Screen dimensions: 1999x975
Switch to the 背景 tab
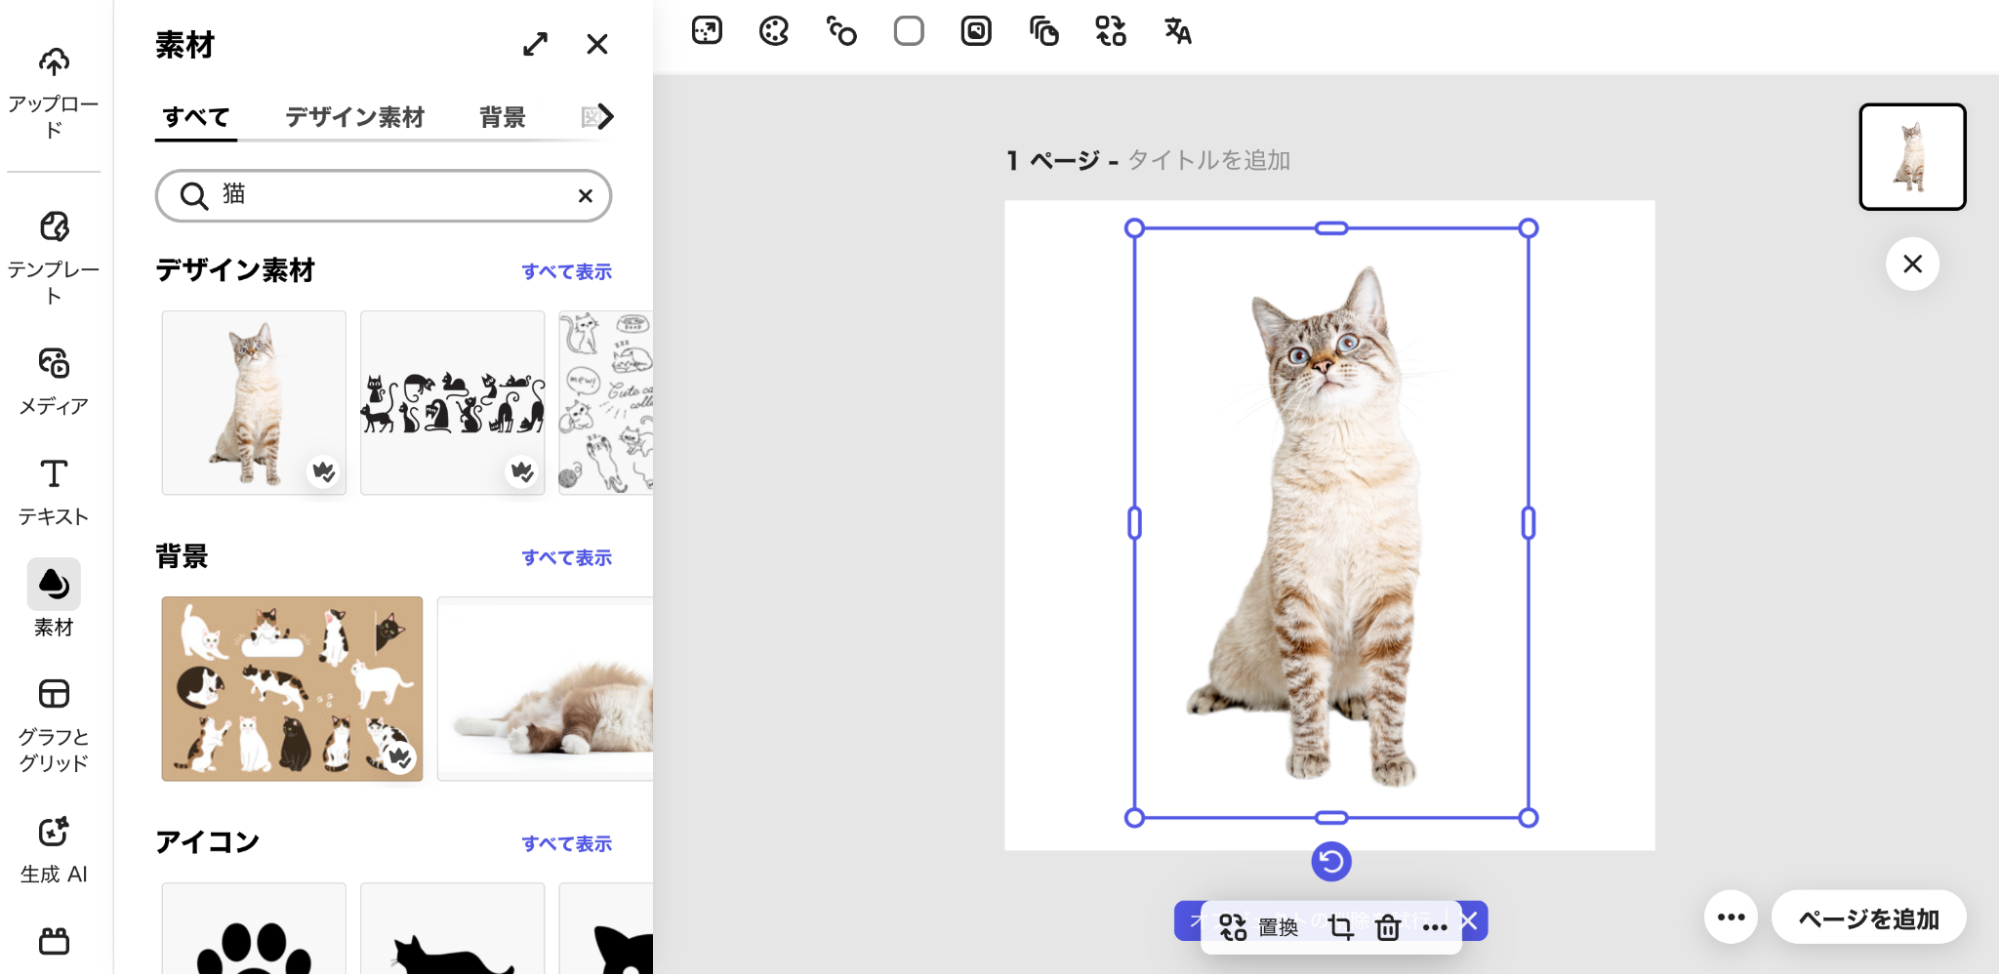(x=502, y=117)
